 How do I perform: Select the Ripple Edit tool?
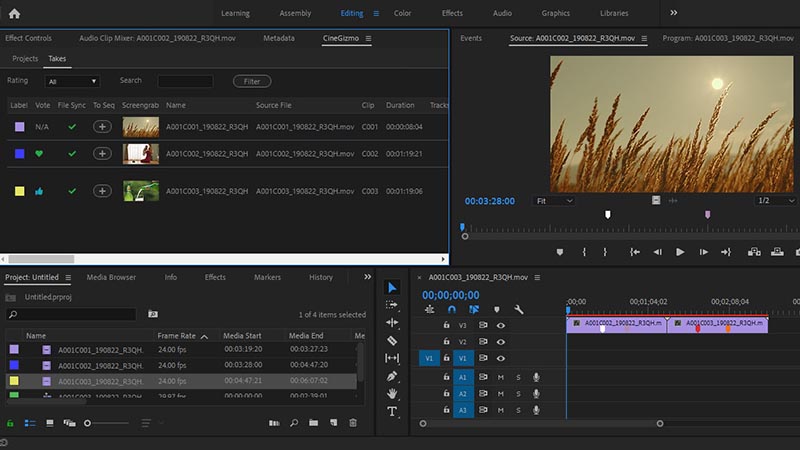coord(392,322)
